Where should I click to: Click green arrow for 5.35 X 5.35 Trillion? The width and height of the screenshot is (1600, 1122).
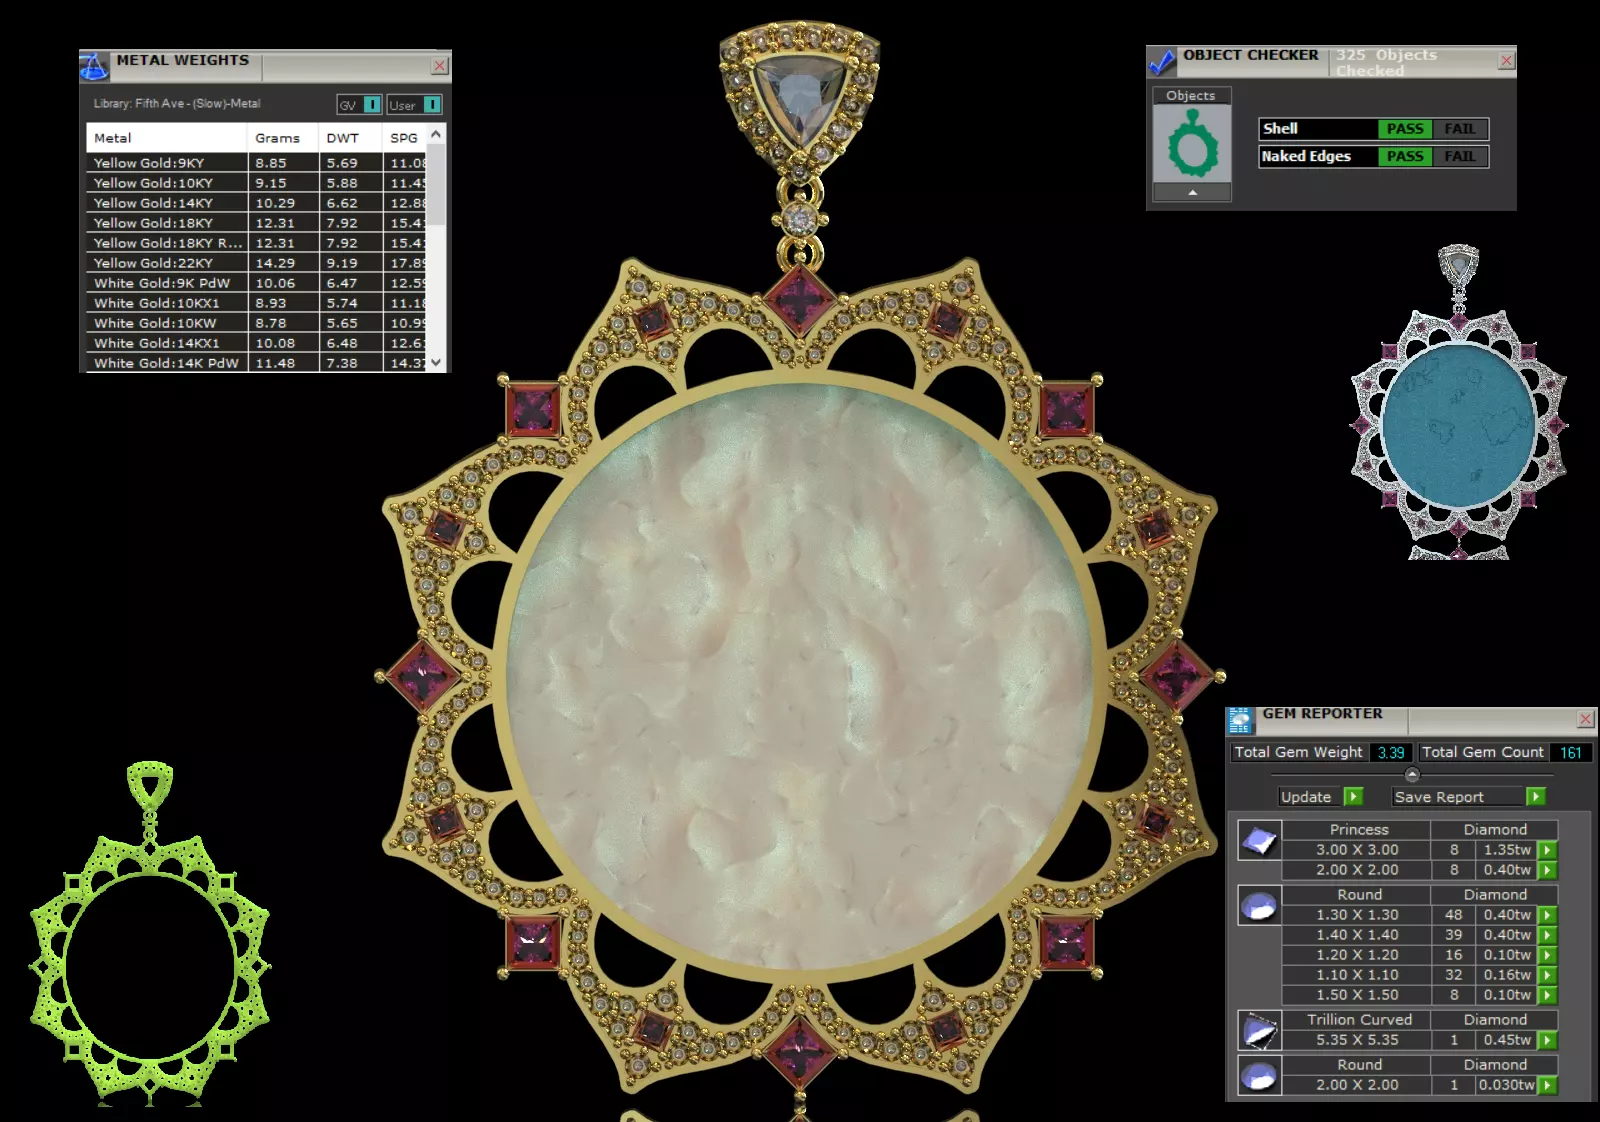click(x=1547, y=1040)
